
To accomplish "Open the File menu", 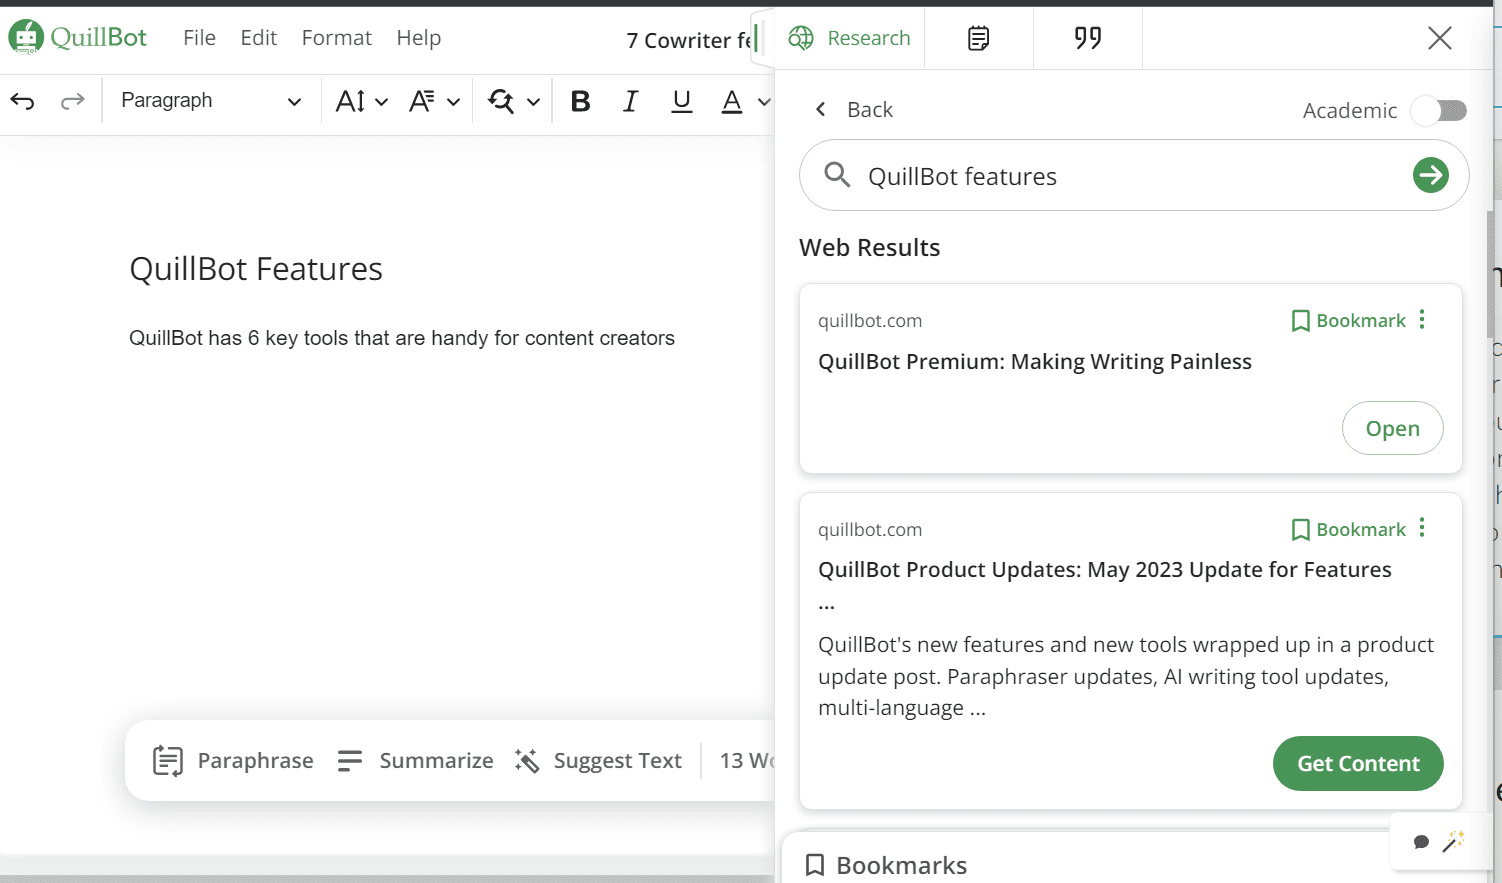I will coord(199,38).
